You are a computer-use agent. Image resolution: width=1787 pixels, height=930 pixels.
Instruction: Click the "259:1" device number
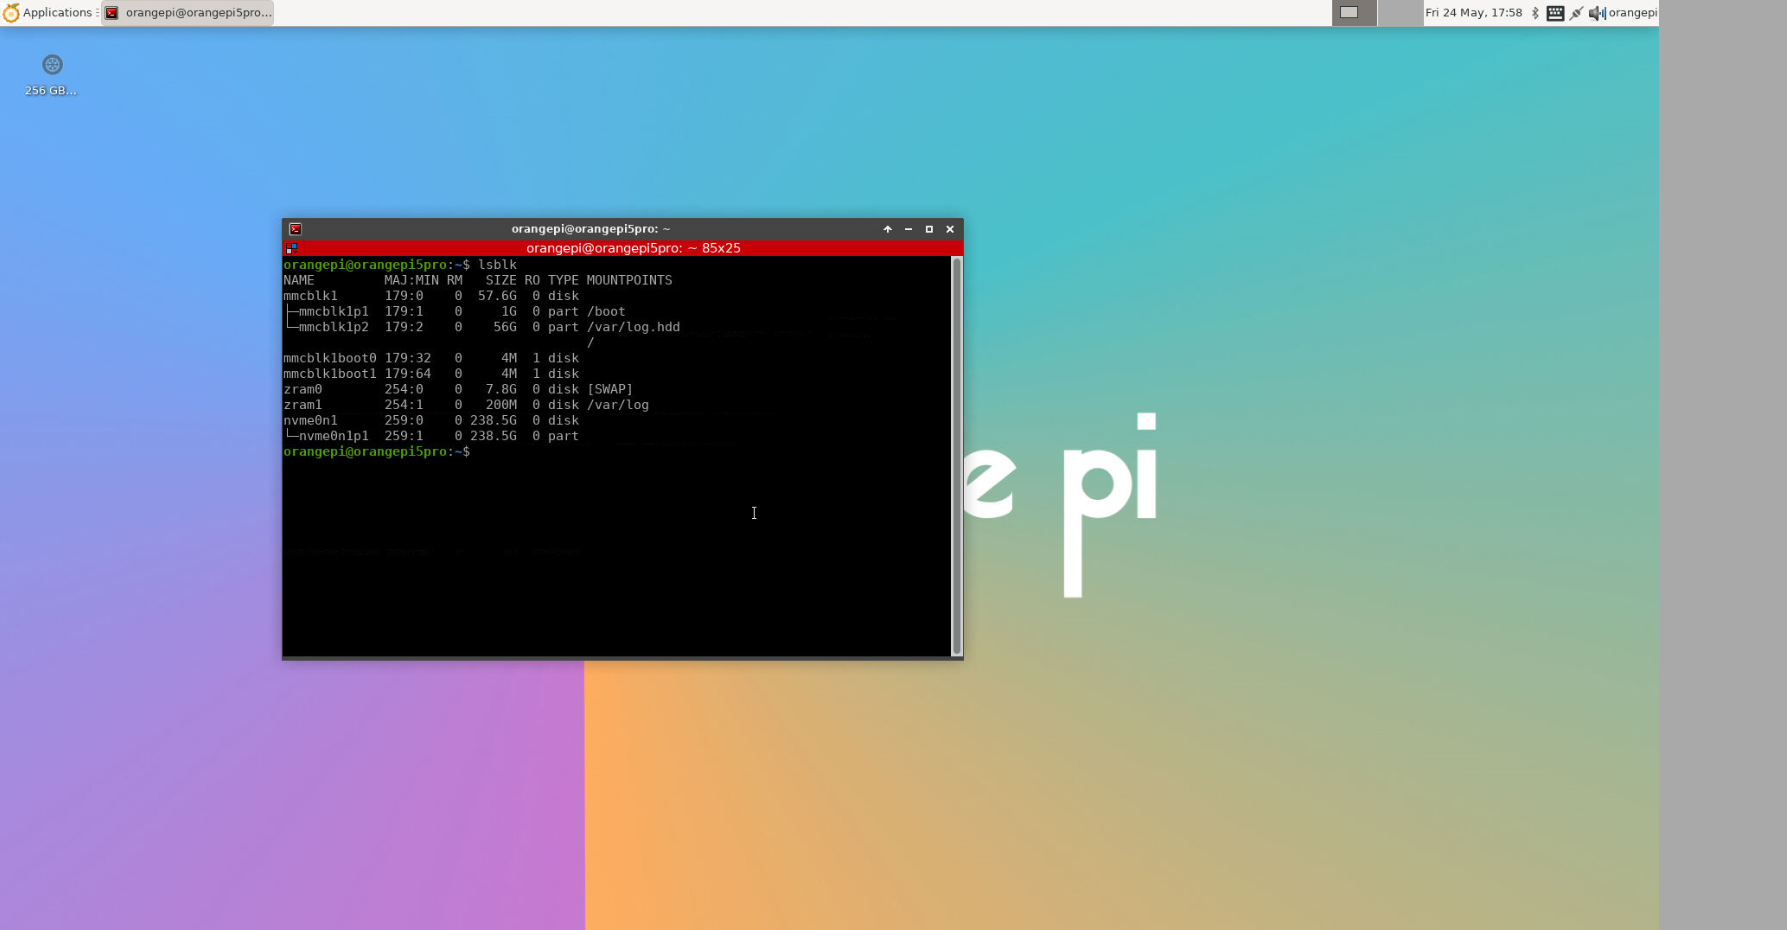[x=404, y=436]
